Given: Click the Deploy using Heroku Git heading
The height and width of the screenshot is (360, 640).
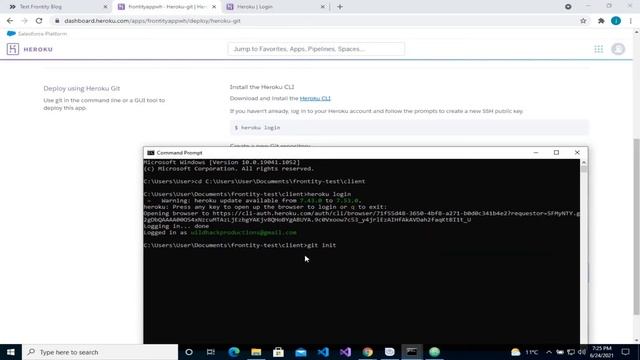Looking at the screenshot, I should pyautogui.click(x=82, y=88).
